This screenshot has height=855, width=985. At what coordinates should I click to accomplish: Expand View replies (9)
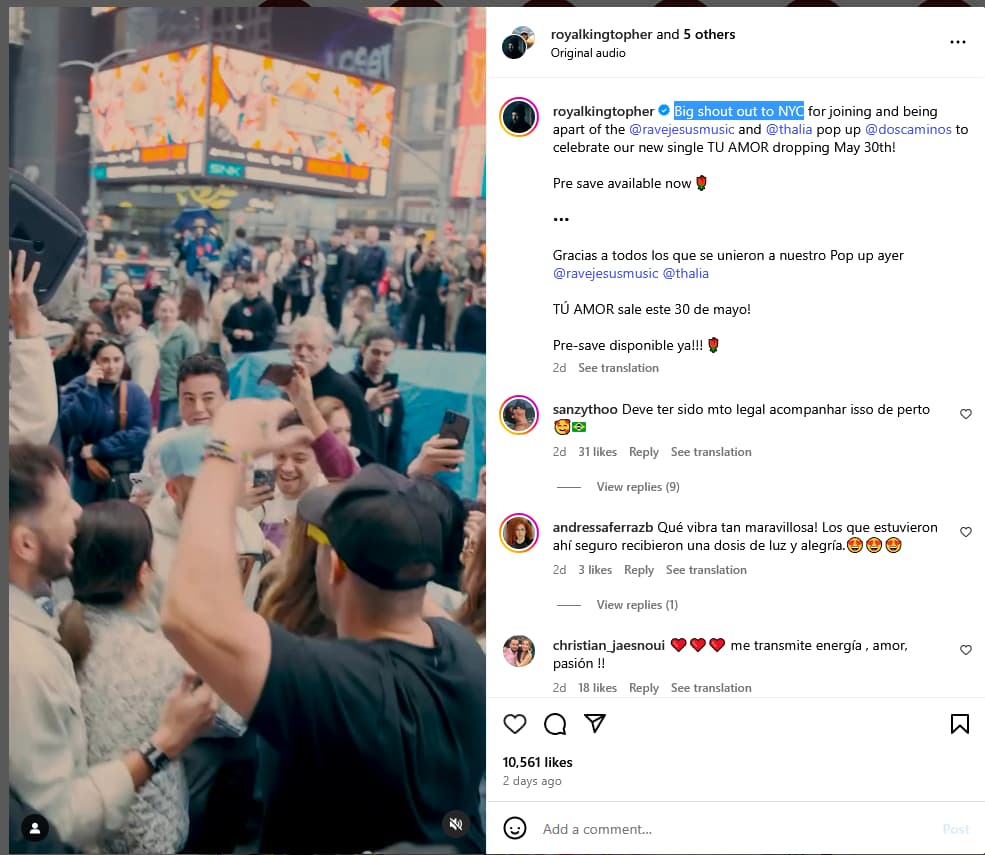[638, 487]
